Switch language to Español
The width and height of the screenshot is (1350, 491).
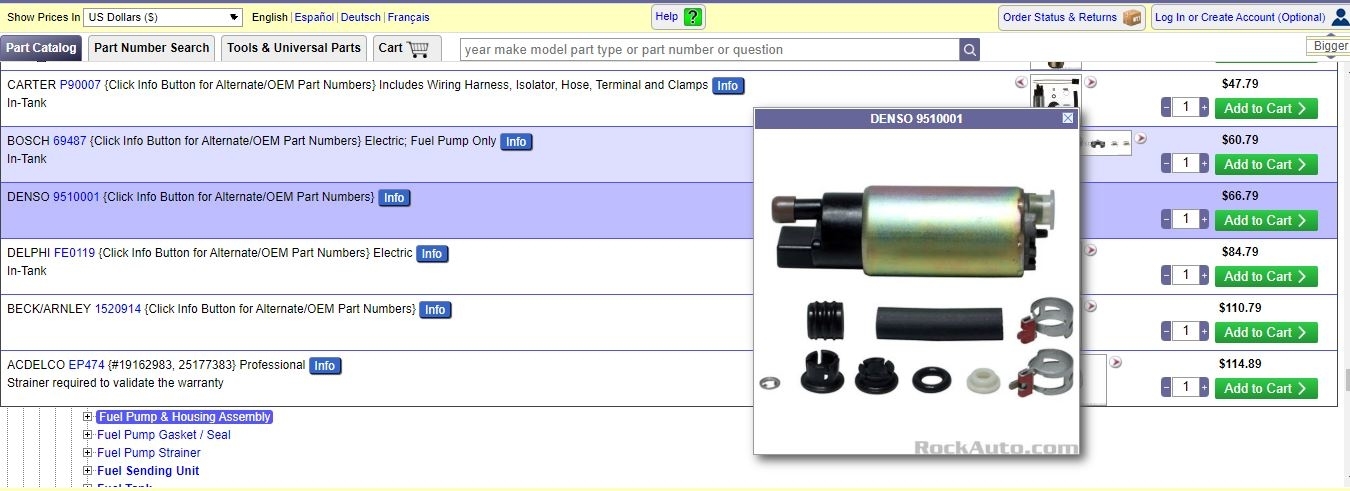[x=314, y=17]
